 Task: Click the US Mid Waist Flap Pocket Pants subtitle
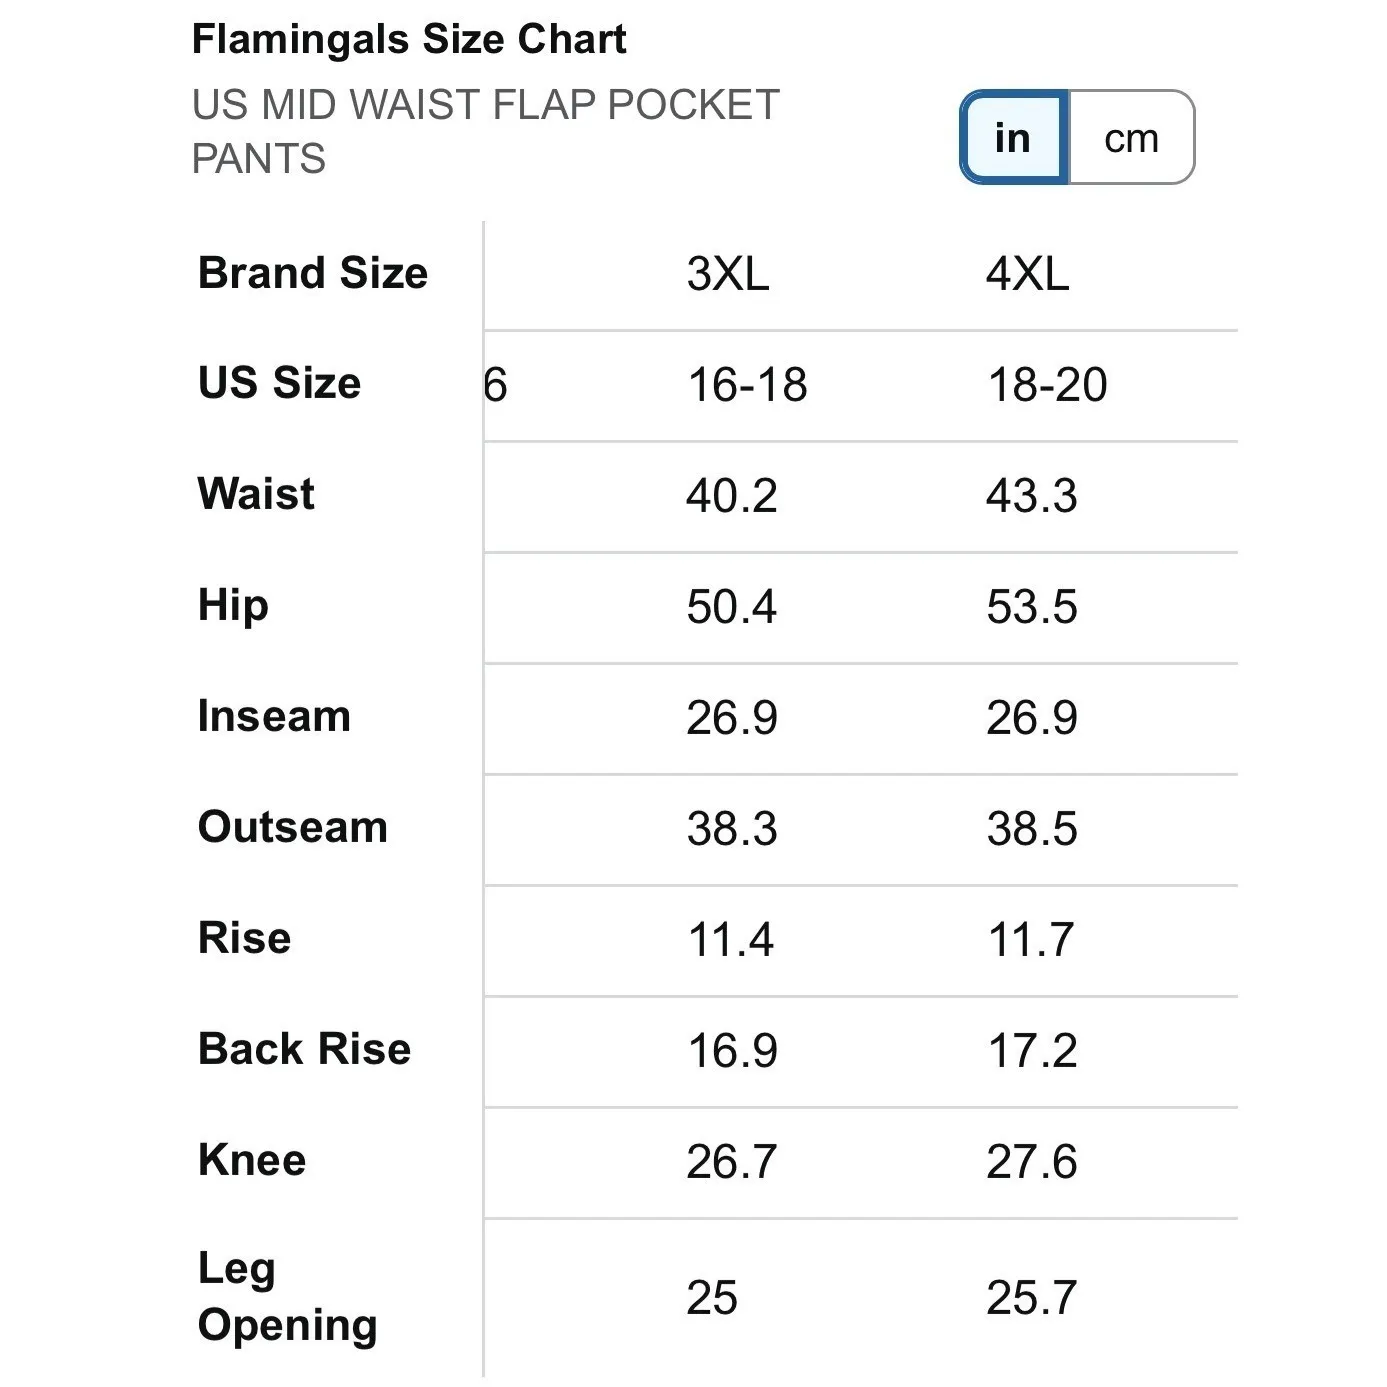click(485, 131)
